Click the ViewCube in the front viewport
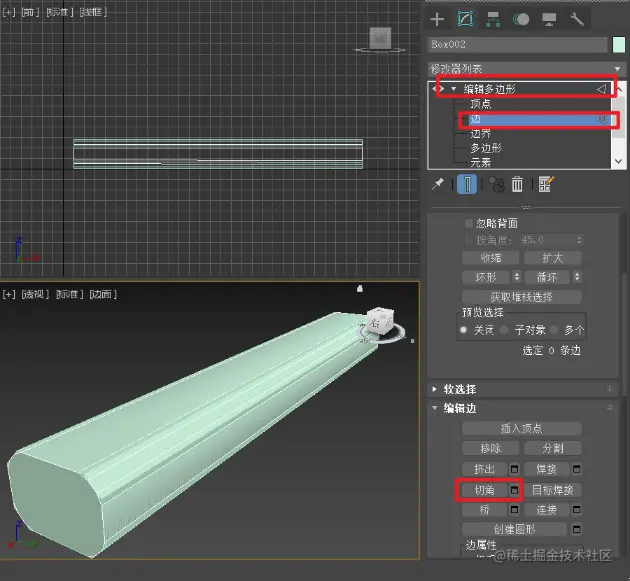The height and width of the screenshot is (581, 630). (x=380, y=39)
